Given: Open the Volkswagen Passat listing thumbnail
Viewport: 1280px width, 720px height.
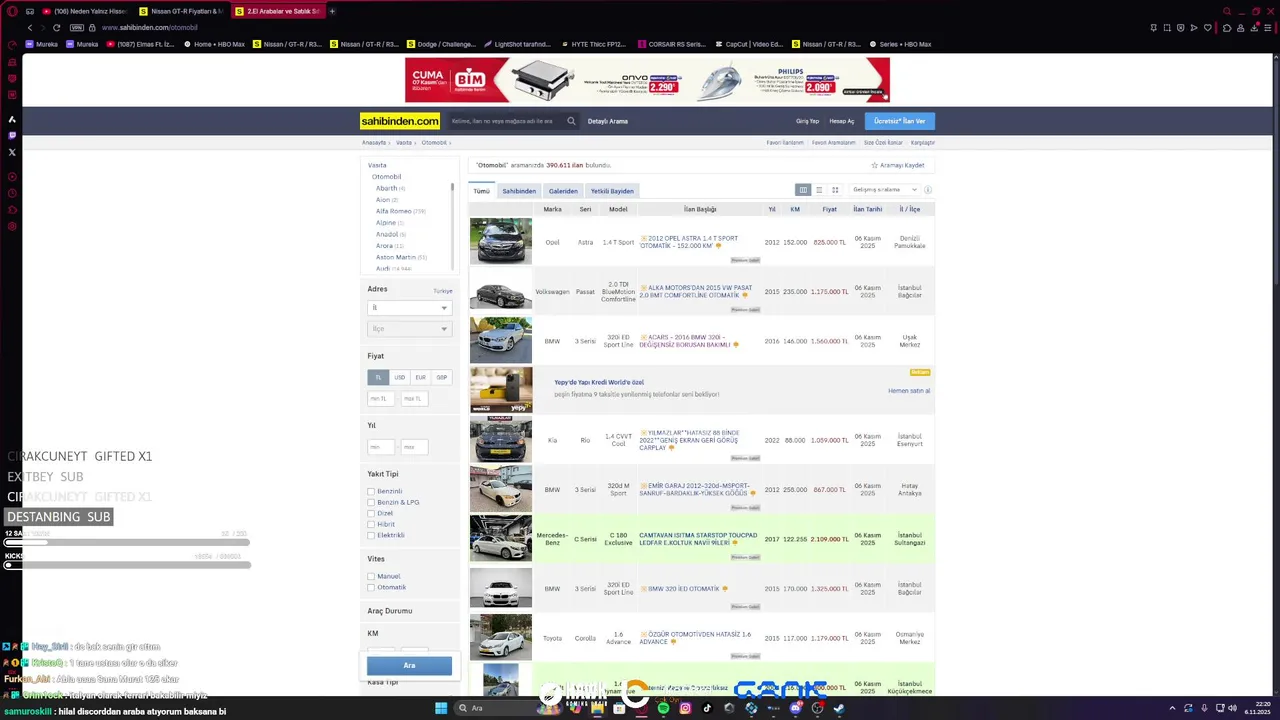Looking at the screenshot, I should [x=501, y=291].
